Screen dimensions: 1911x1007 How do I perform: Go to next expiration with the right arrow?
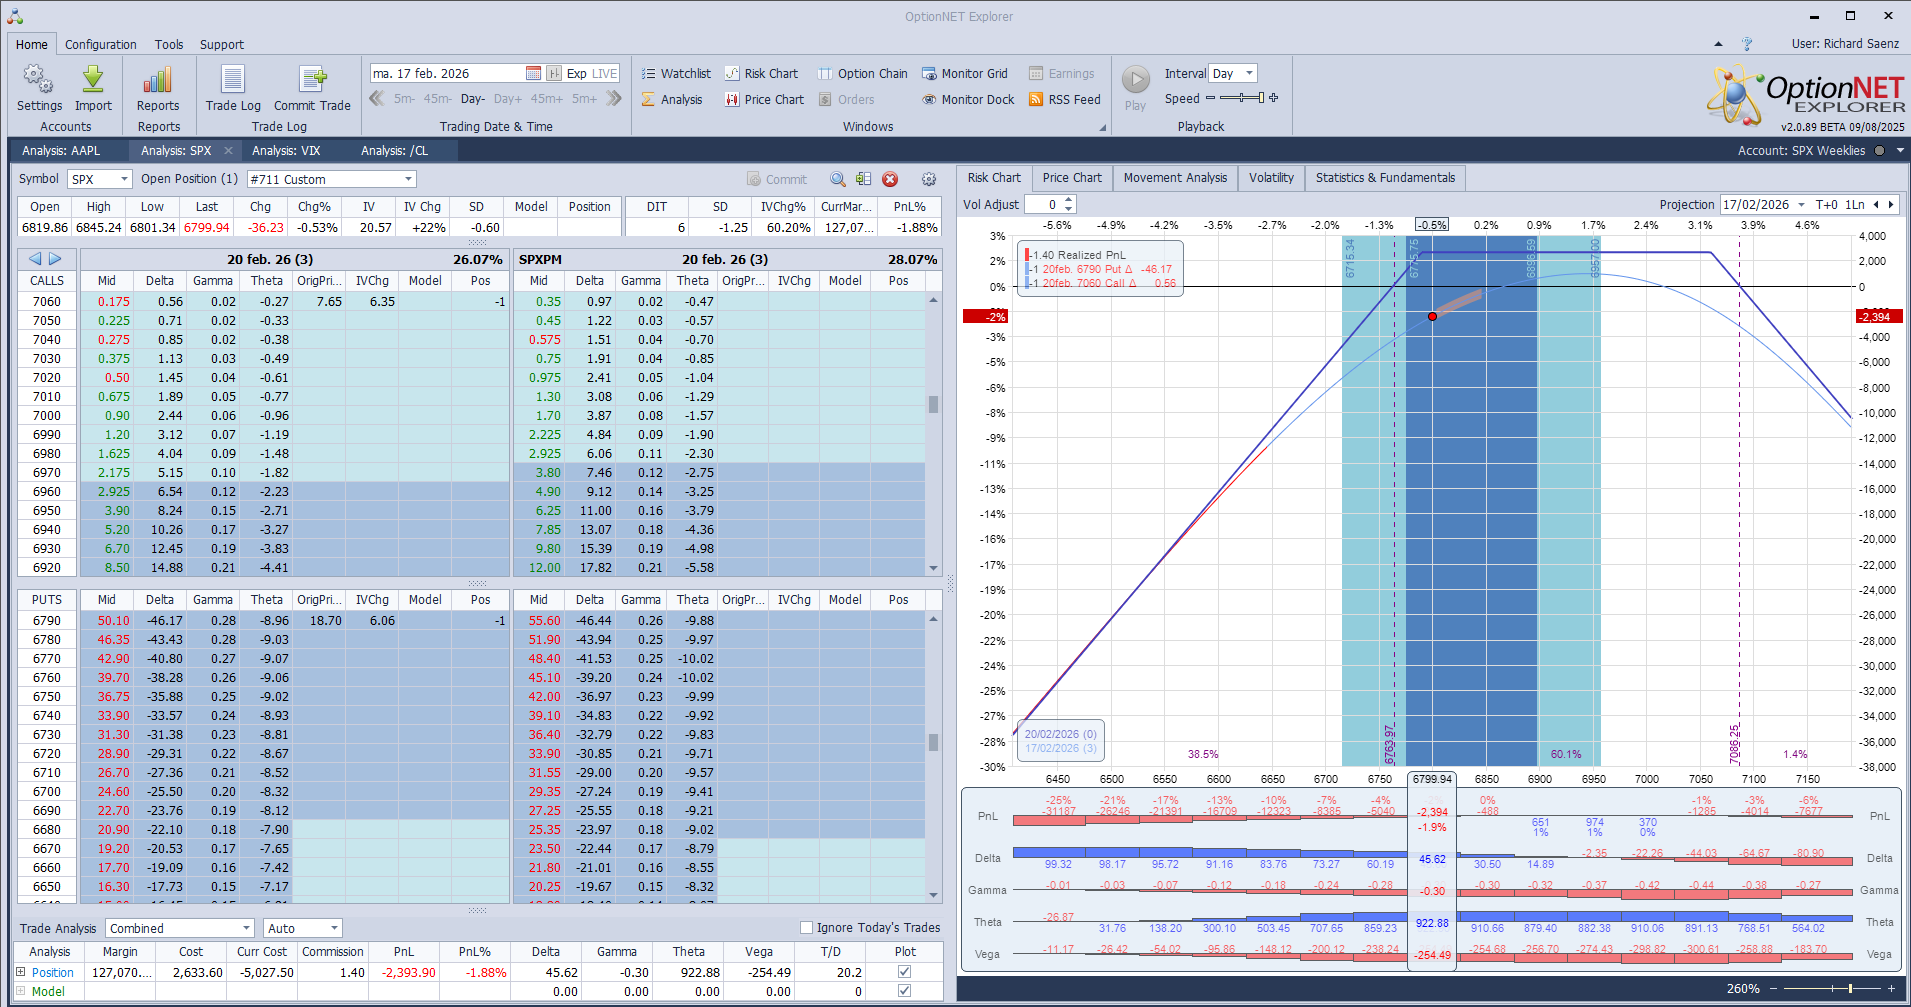(x=55, y=258)
